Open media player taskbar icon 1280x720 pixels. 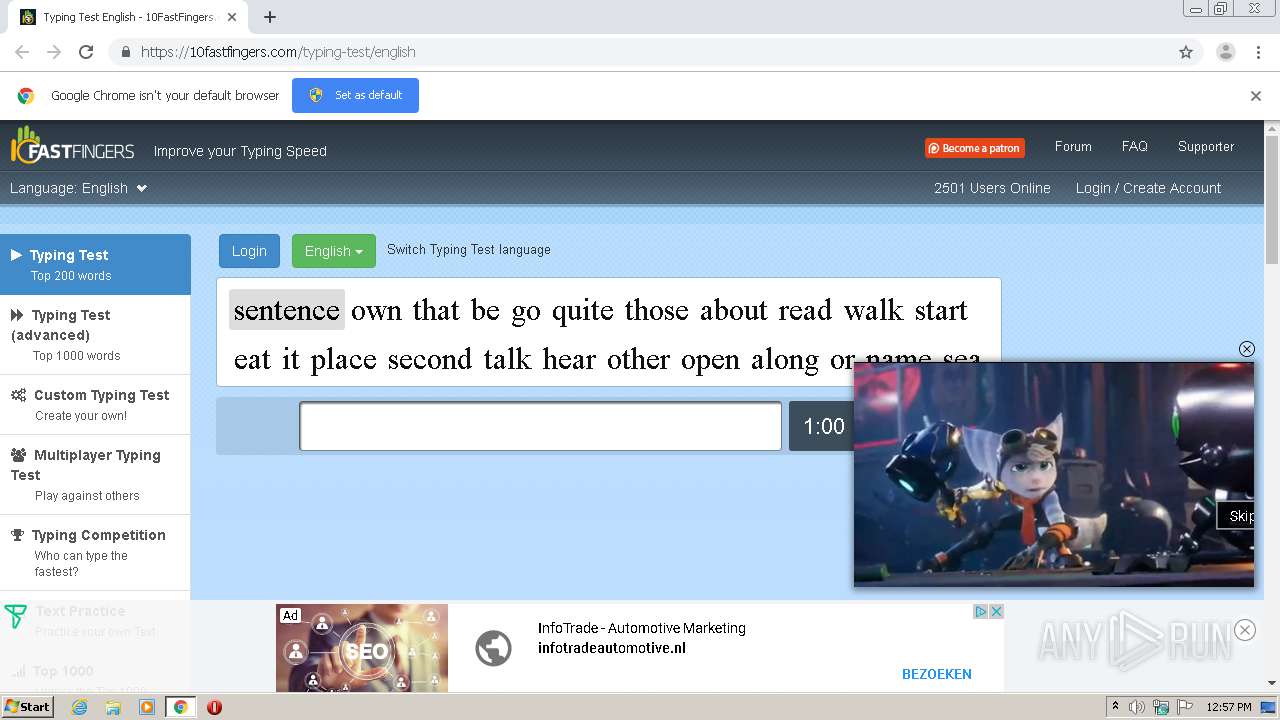tap(147, 707)
